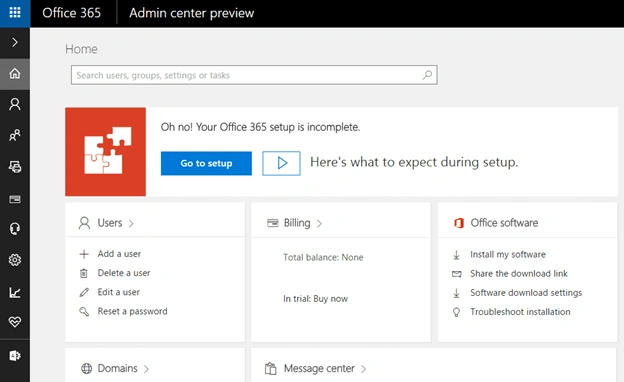Expand the Billing card chevron
The image size is (624, 382).
click(319, 224)
